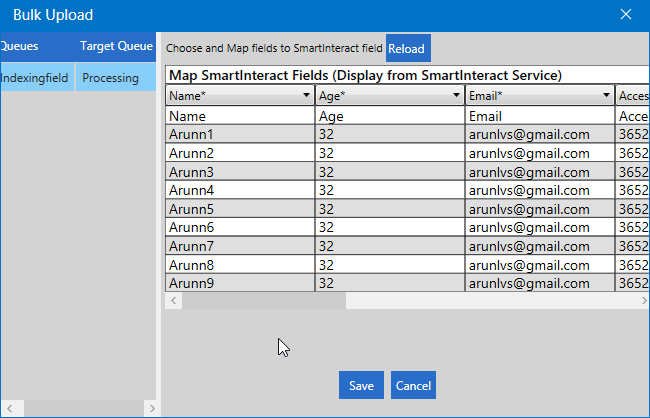Open the Age* column dropdown
650x418 pixels.
pyautogui.click(x=456, y=96)
